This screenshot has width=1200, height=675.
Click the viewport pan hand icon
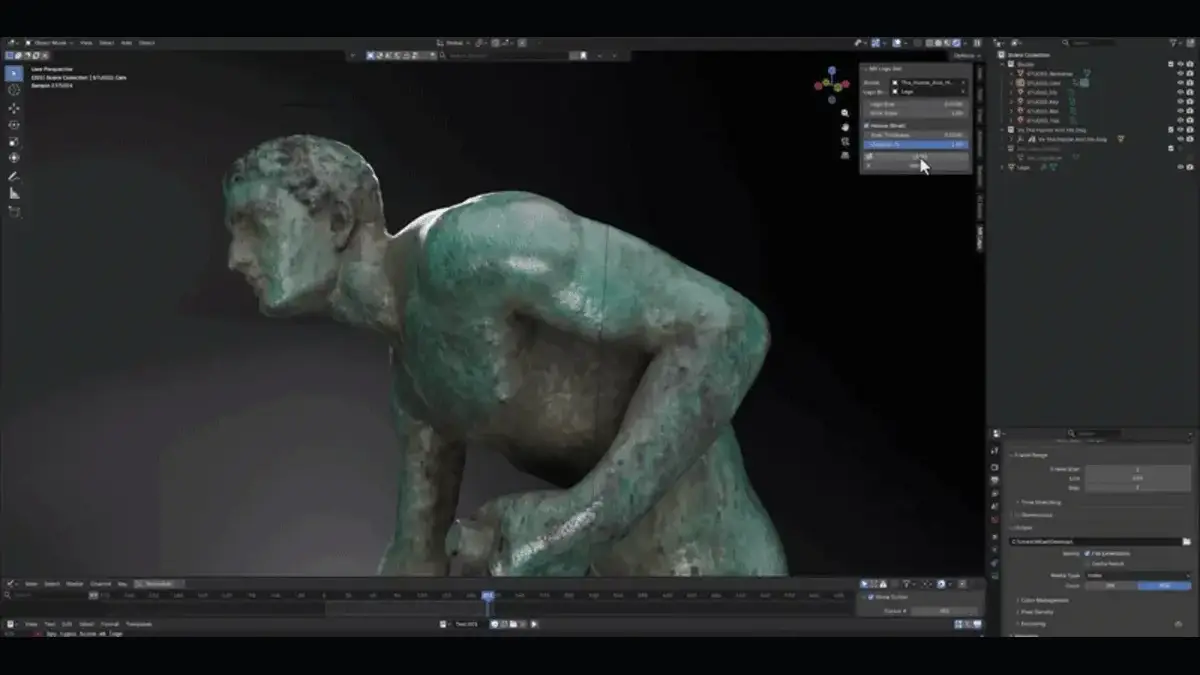pos(845,127)
